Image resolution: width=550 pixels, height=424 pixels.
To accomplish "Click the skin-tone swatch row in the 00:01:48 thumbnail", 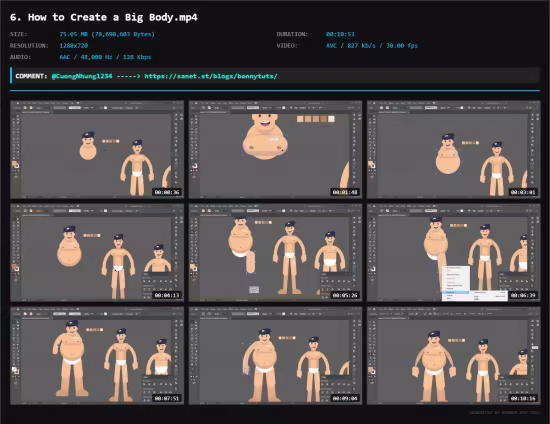I will point(316,119).
